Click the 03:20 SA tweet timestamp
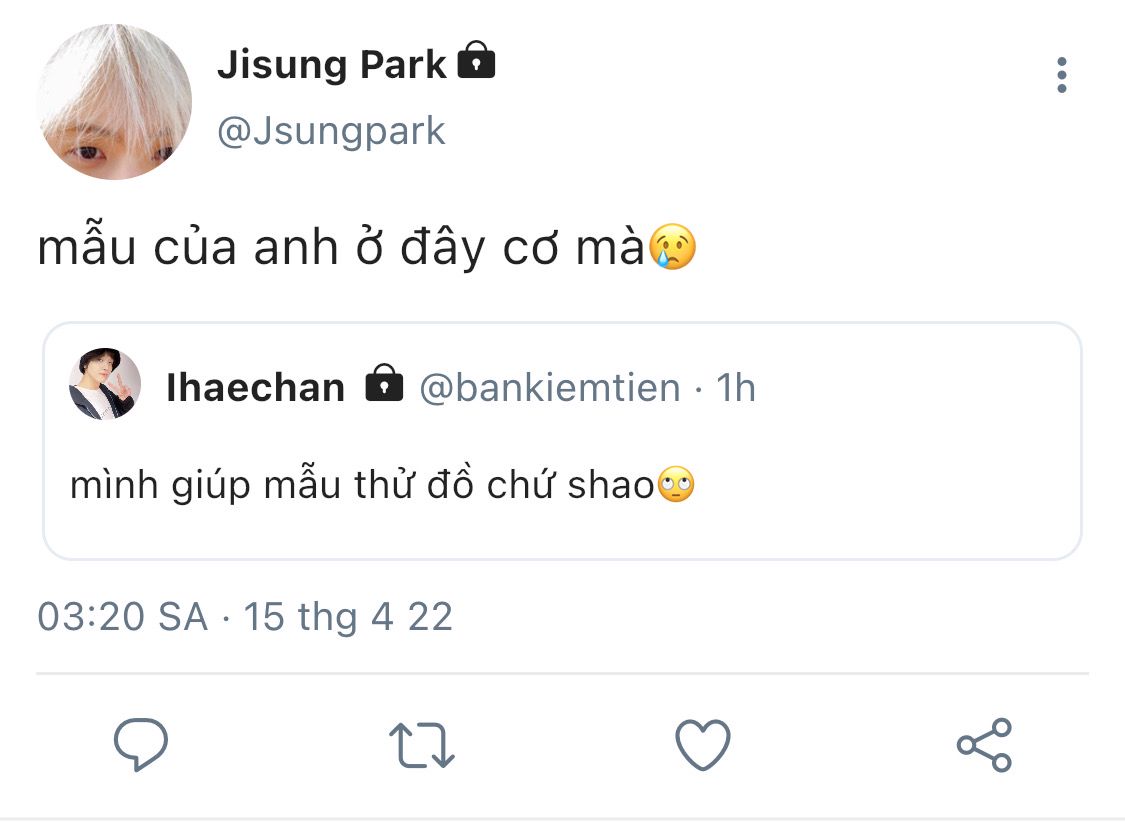The width and height of the screenshot is (1125, 837). pos(122,616)
